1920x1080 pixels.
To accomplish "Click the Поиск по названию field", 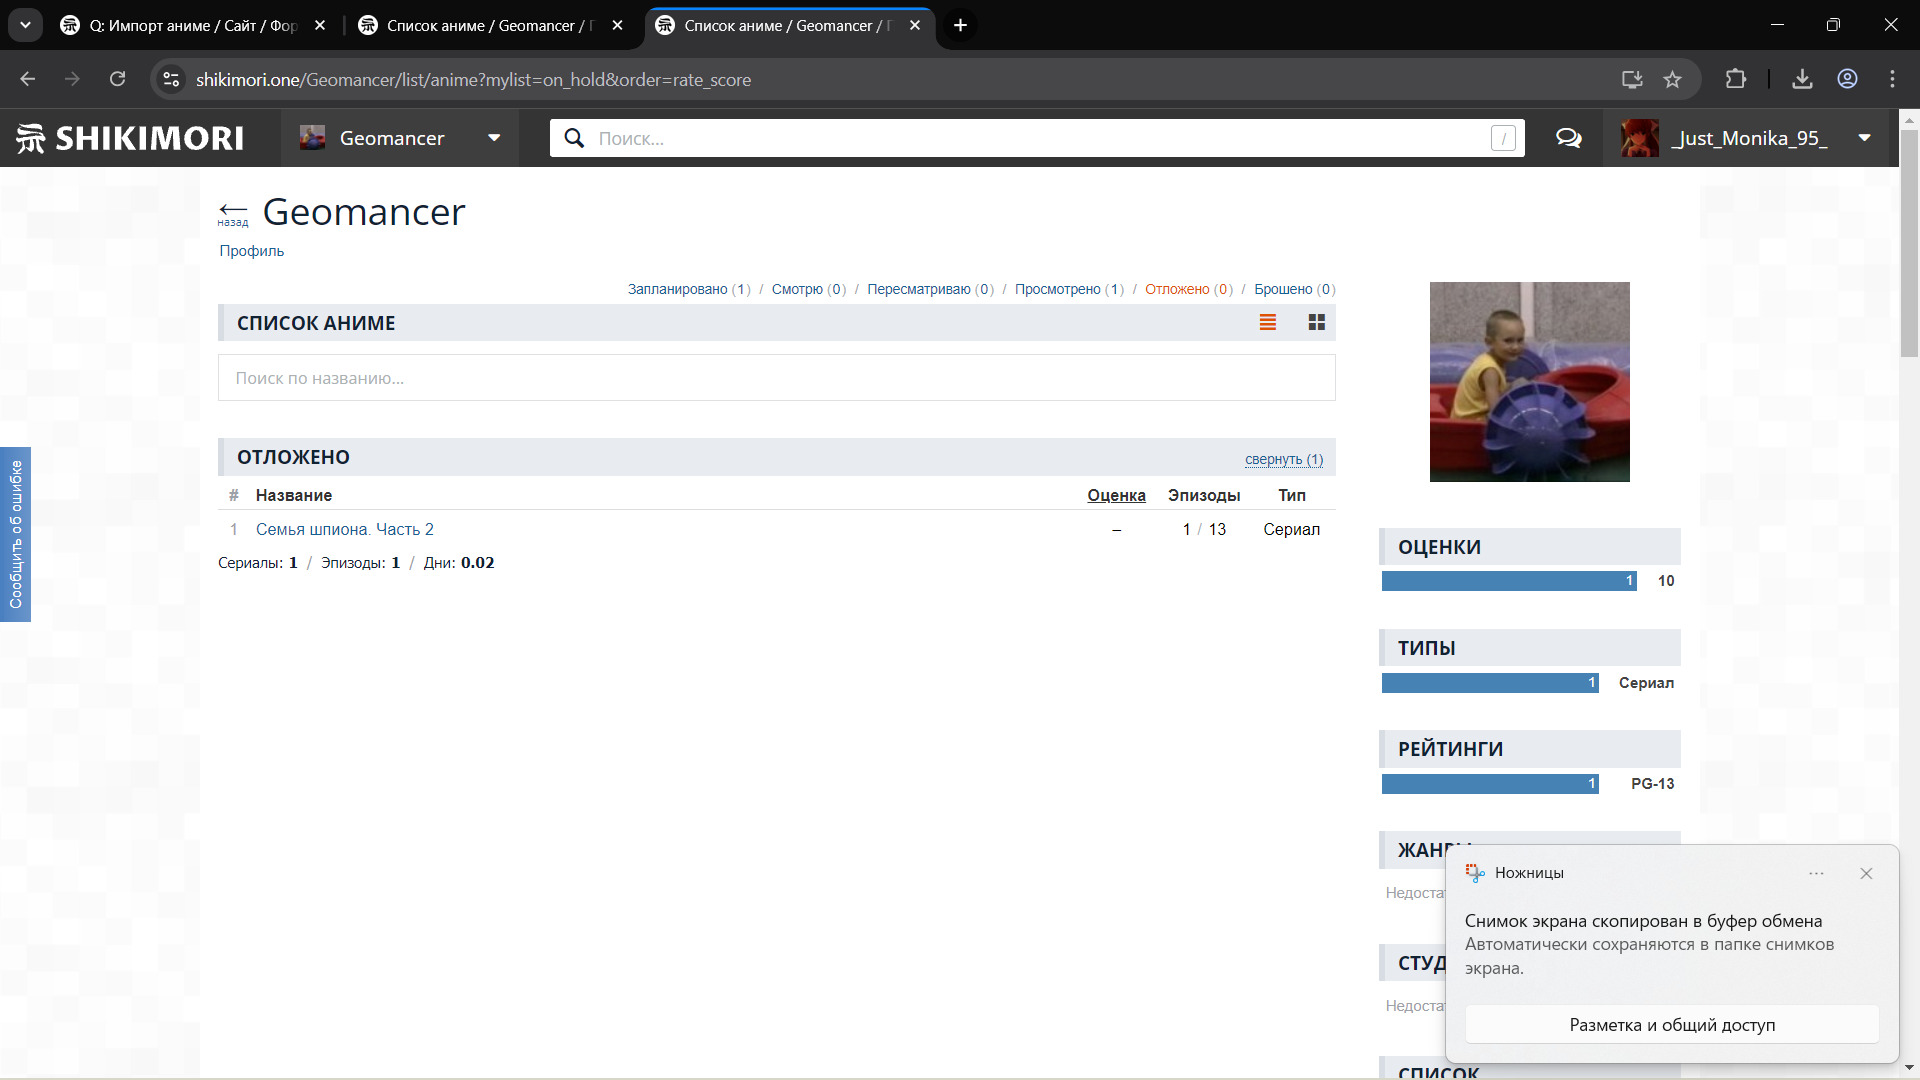I will 776,378.
